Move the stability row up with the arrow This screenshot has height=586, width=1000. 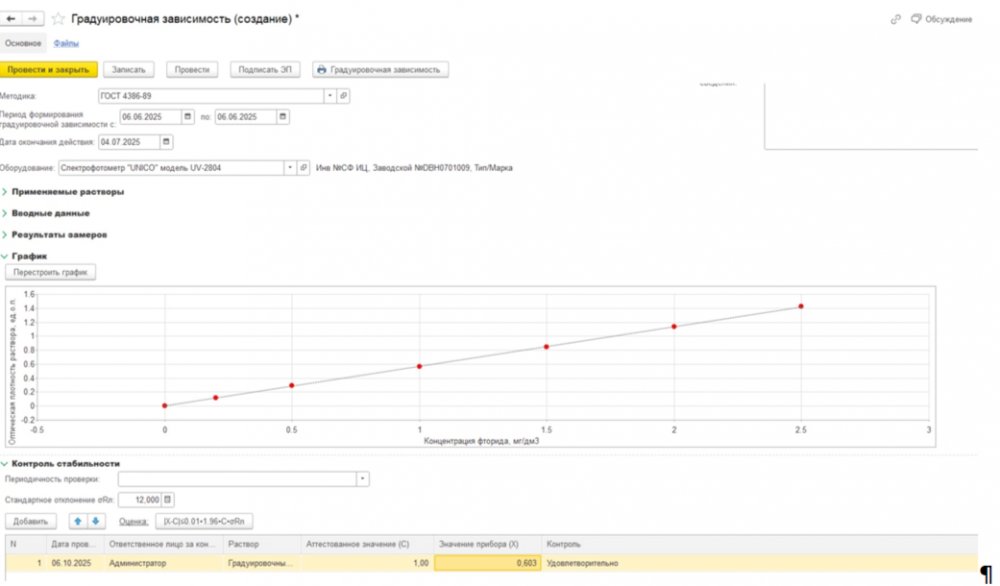tap(78, 521)
